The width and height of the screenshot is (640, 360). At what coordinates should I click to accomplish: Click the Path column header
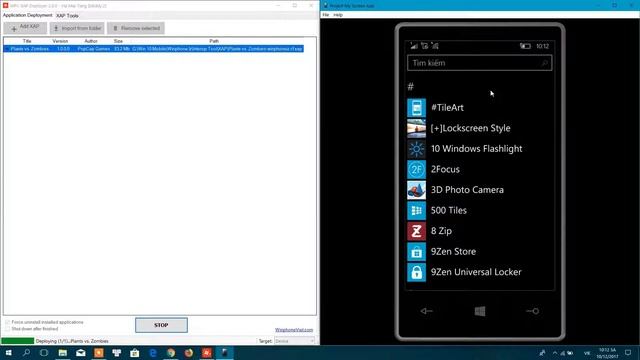coord(214,41)
